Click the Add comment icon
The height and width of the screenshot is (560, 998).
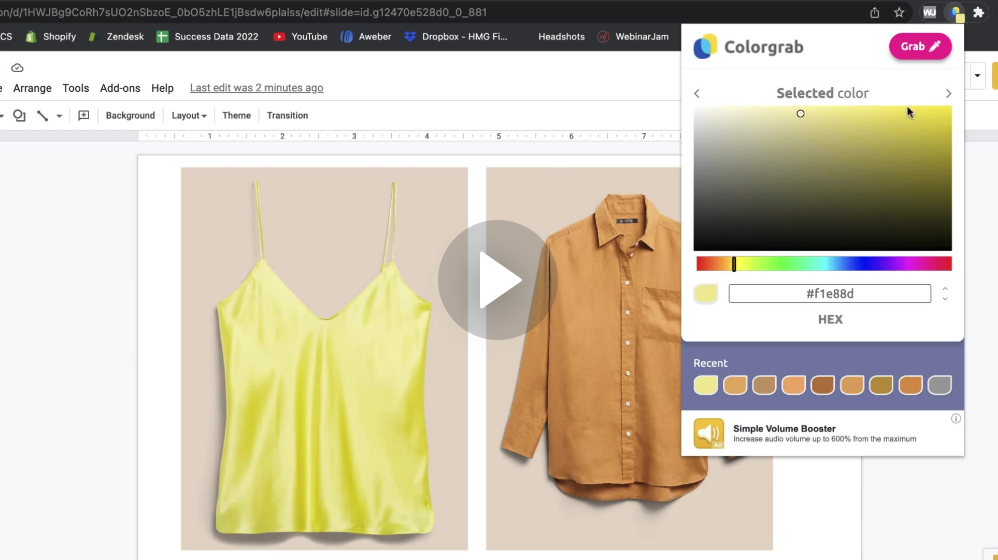pyautogui.click(x=83, y=115)
